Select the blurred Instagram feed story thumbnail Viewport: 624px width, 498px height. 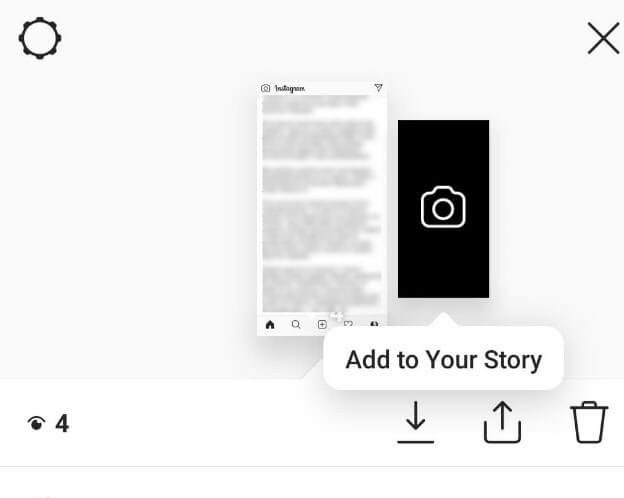322,209
